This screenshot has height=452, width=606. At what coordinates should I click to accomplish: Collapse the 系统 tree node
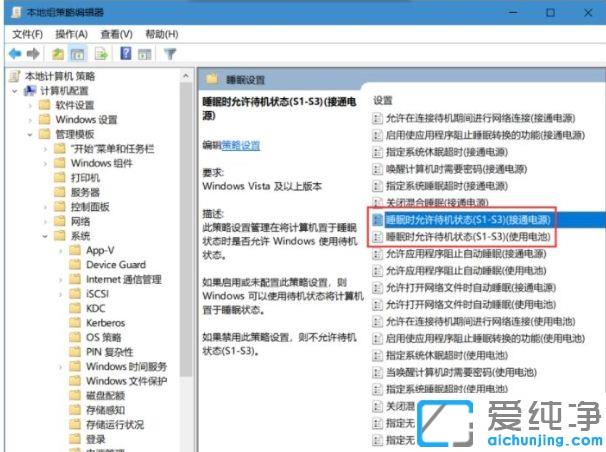[x=45, y=236]
